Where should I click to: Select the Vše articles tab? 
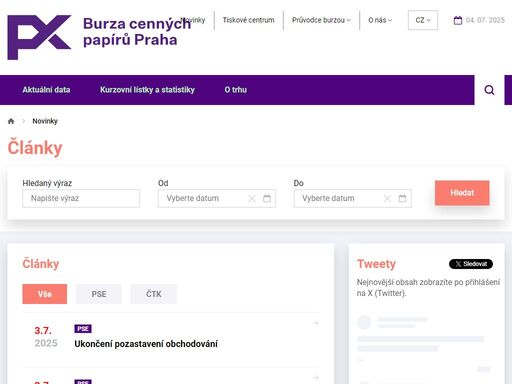(x=45, y=294)
